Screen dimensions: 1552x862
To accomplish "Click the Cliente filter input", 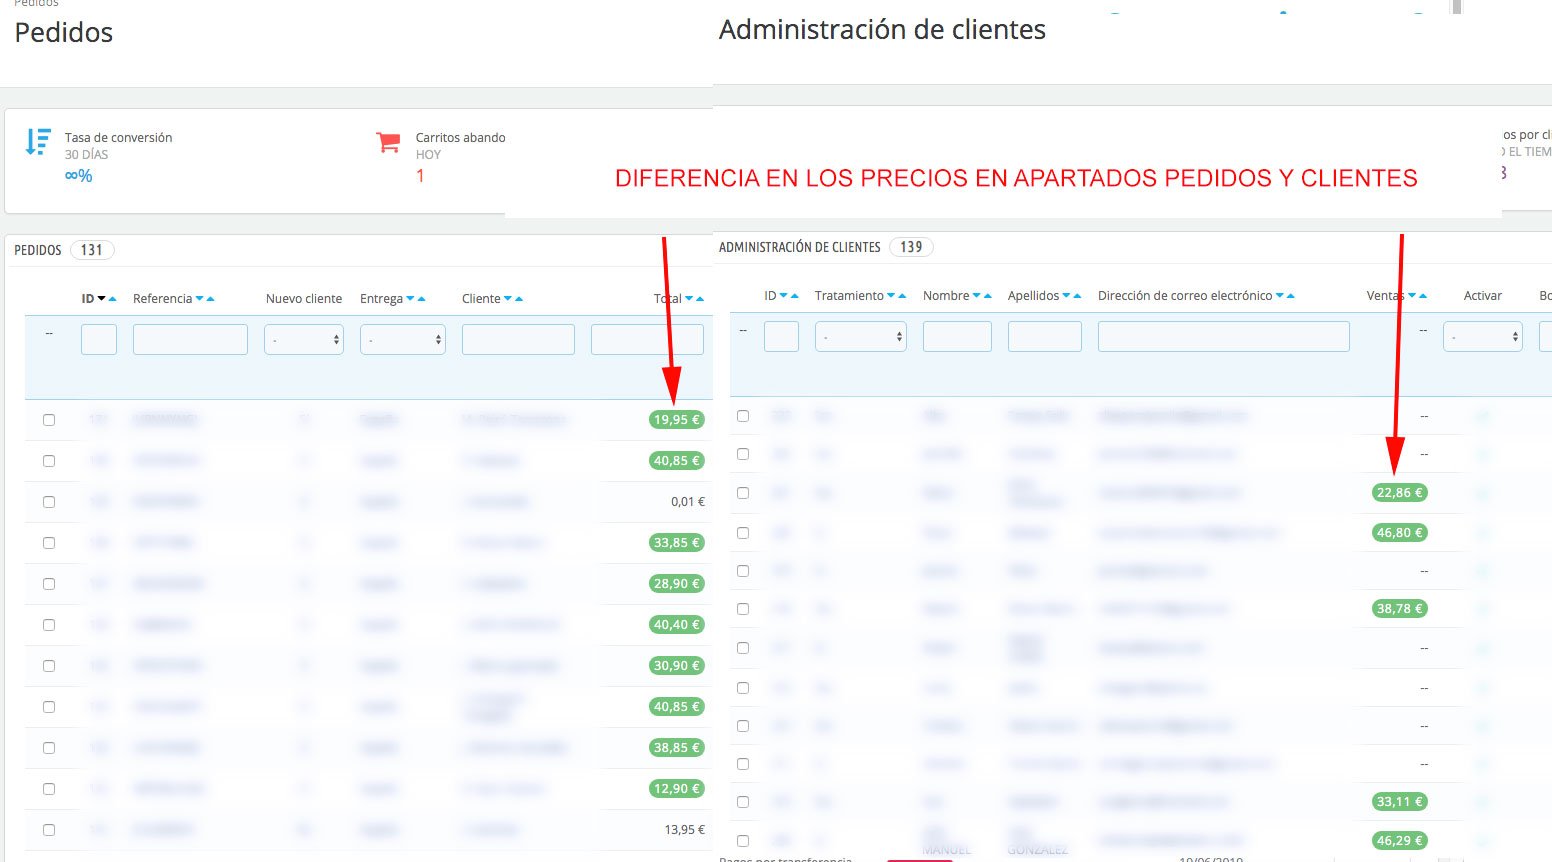I will pyautogui.click(x=518, y=340).
